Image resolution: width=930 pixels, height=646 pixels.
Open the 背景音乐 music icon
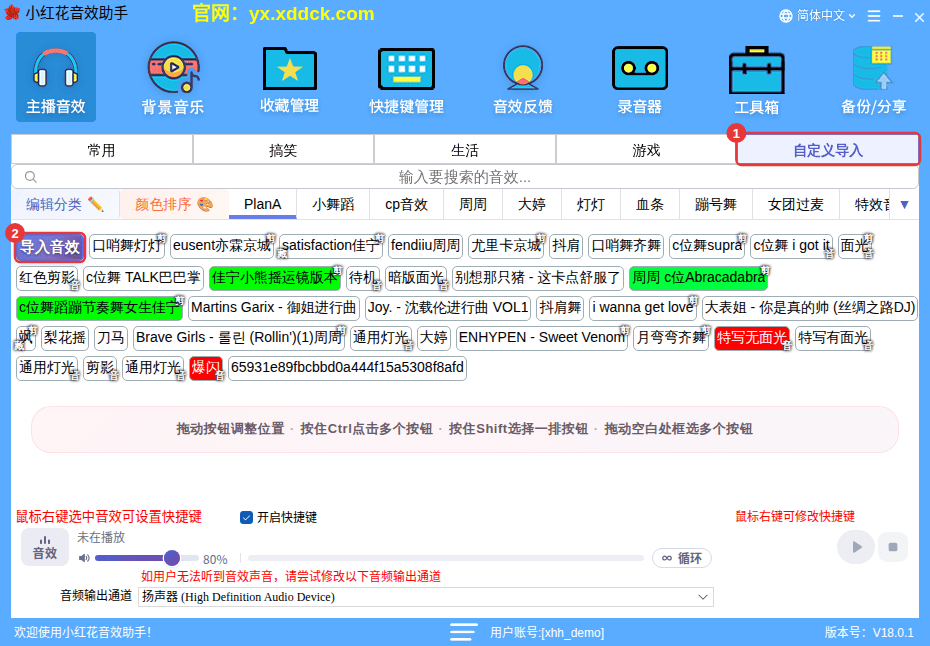click(x=173, y=77)
